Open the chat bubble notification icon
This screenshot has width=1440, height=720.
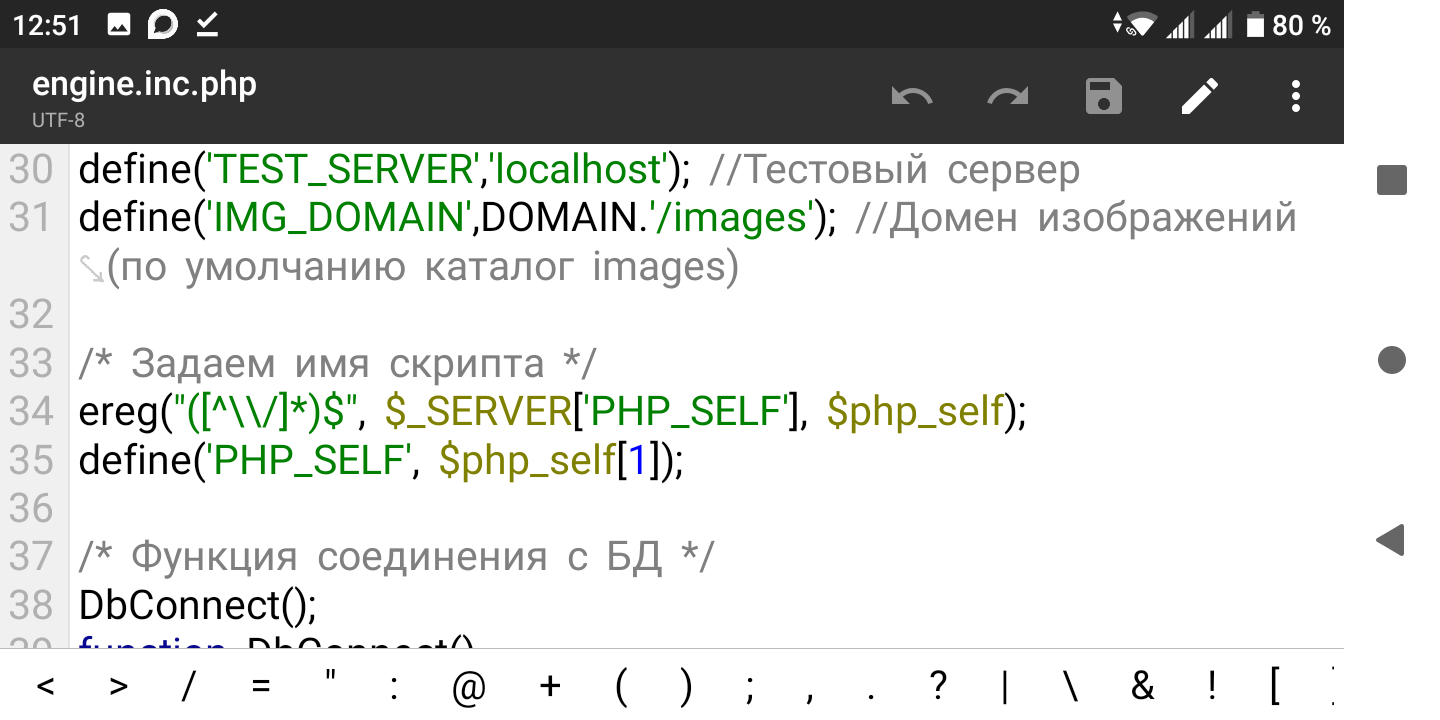tap(162, 25)
